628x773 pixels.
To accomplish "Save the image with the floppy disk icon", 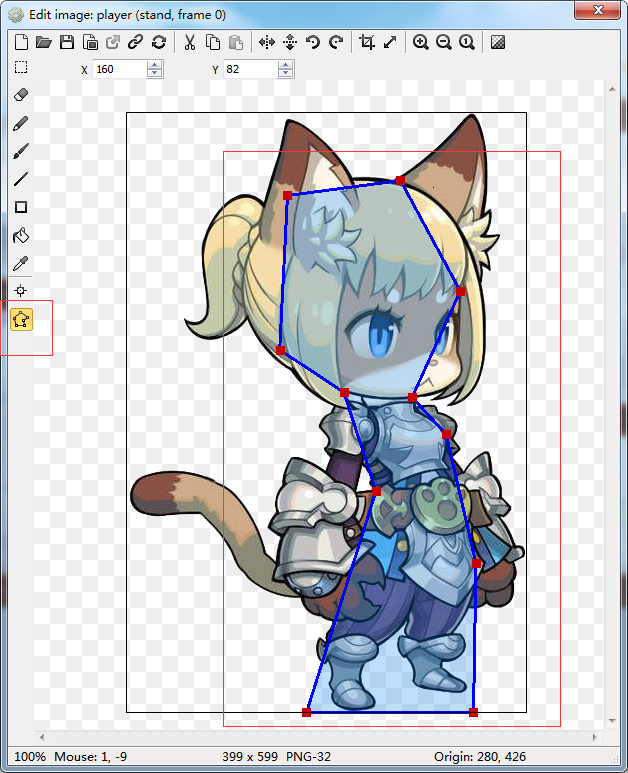I will pos(67,42).
